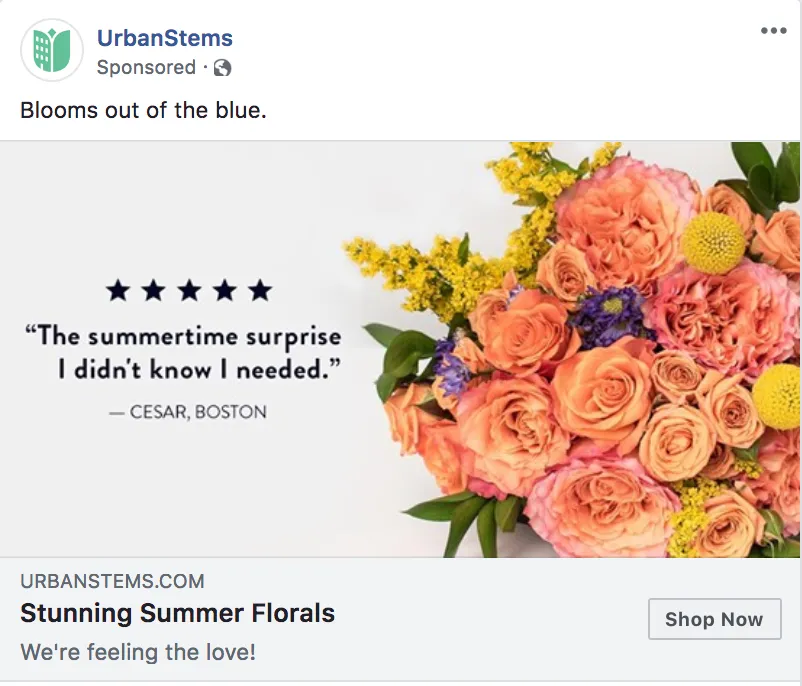Click the Sponsored label under UrbanStems
The height and width of the screenshot is (686, 802).
(x=146, y=68)
